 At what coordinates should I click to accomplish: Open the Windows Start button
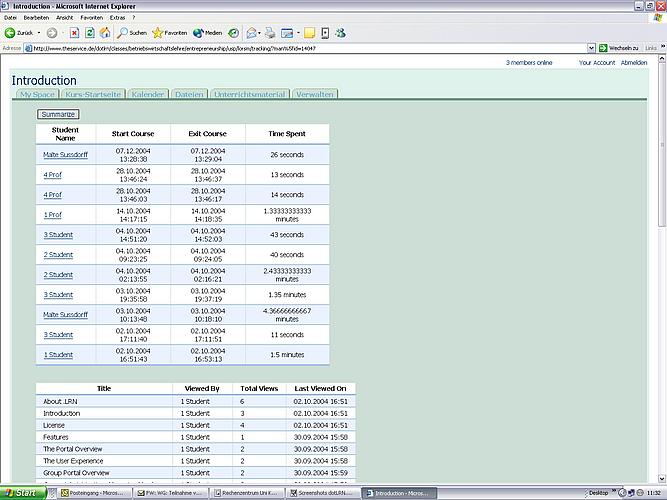click(x=23, y=493)
